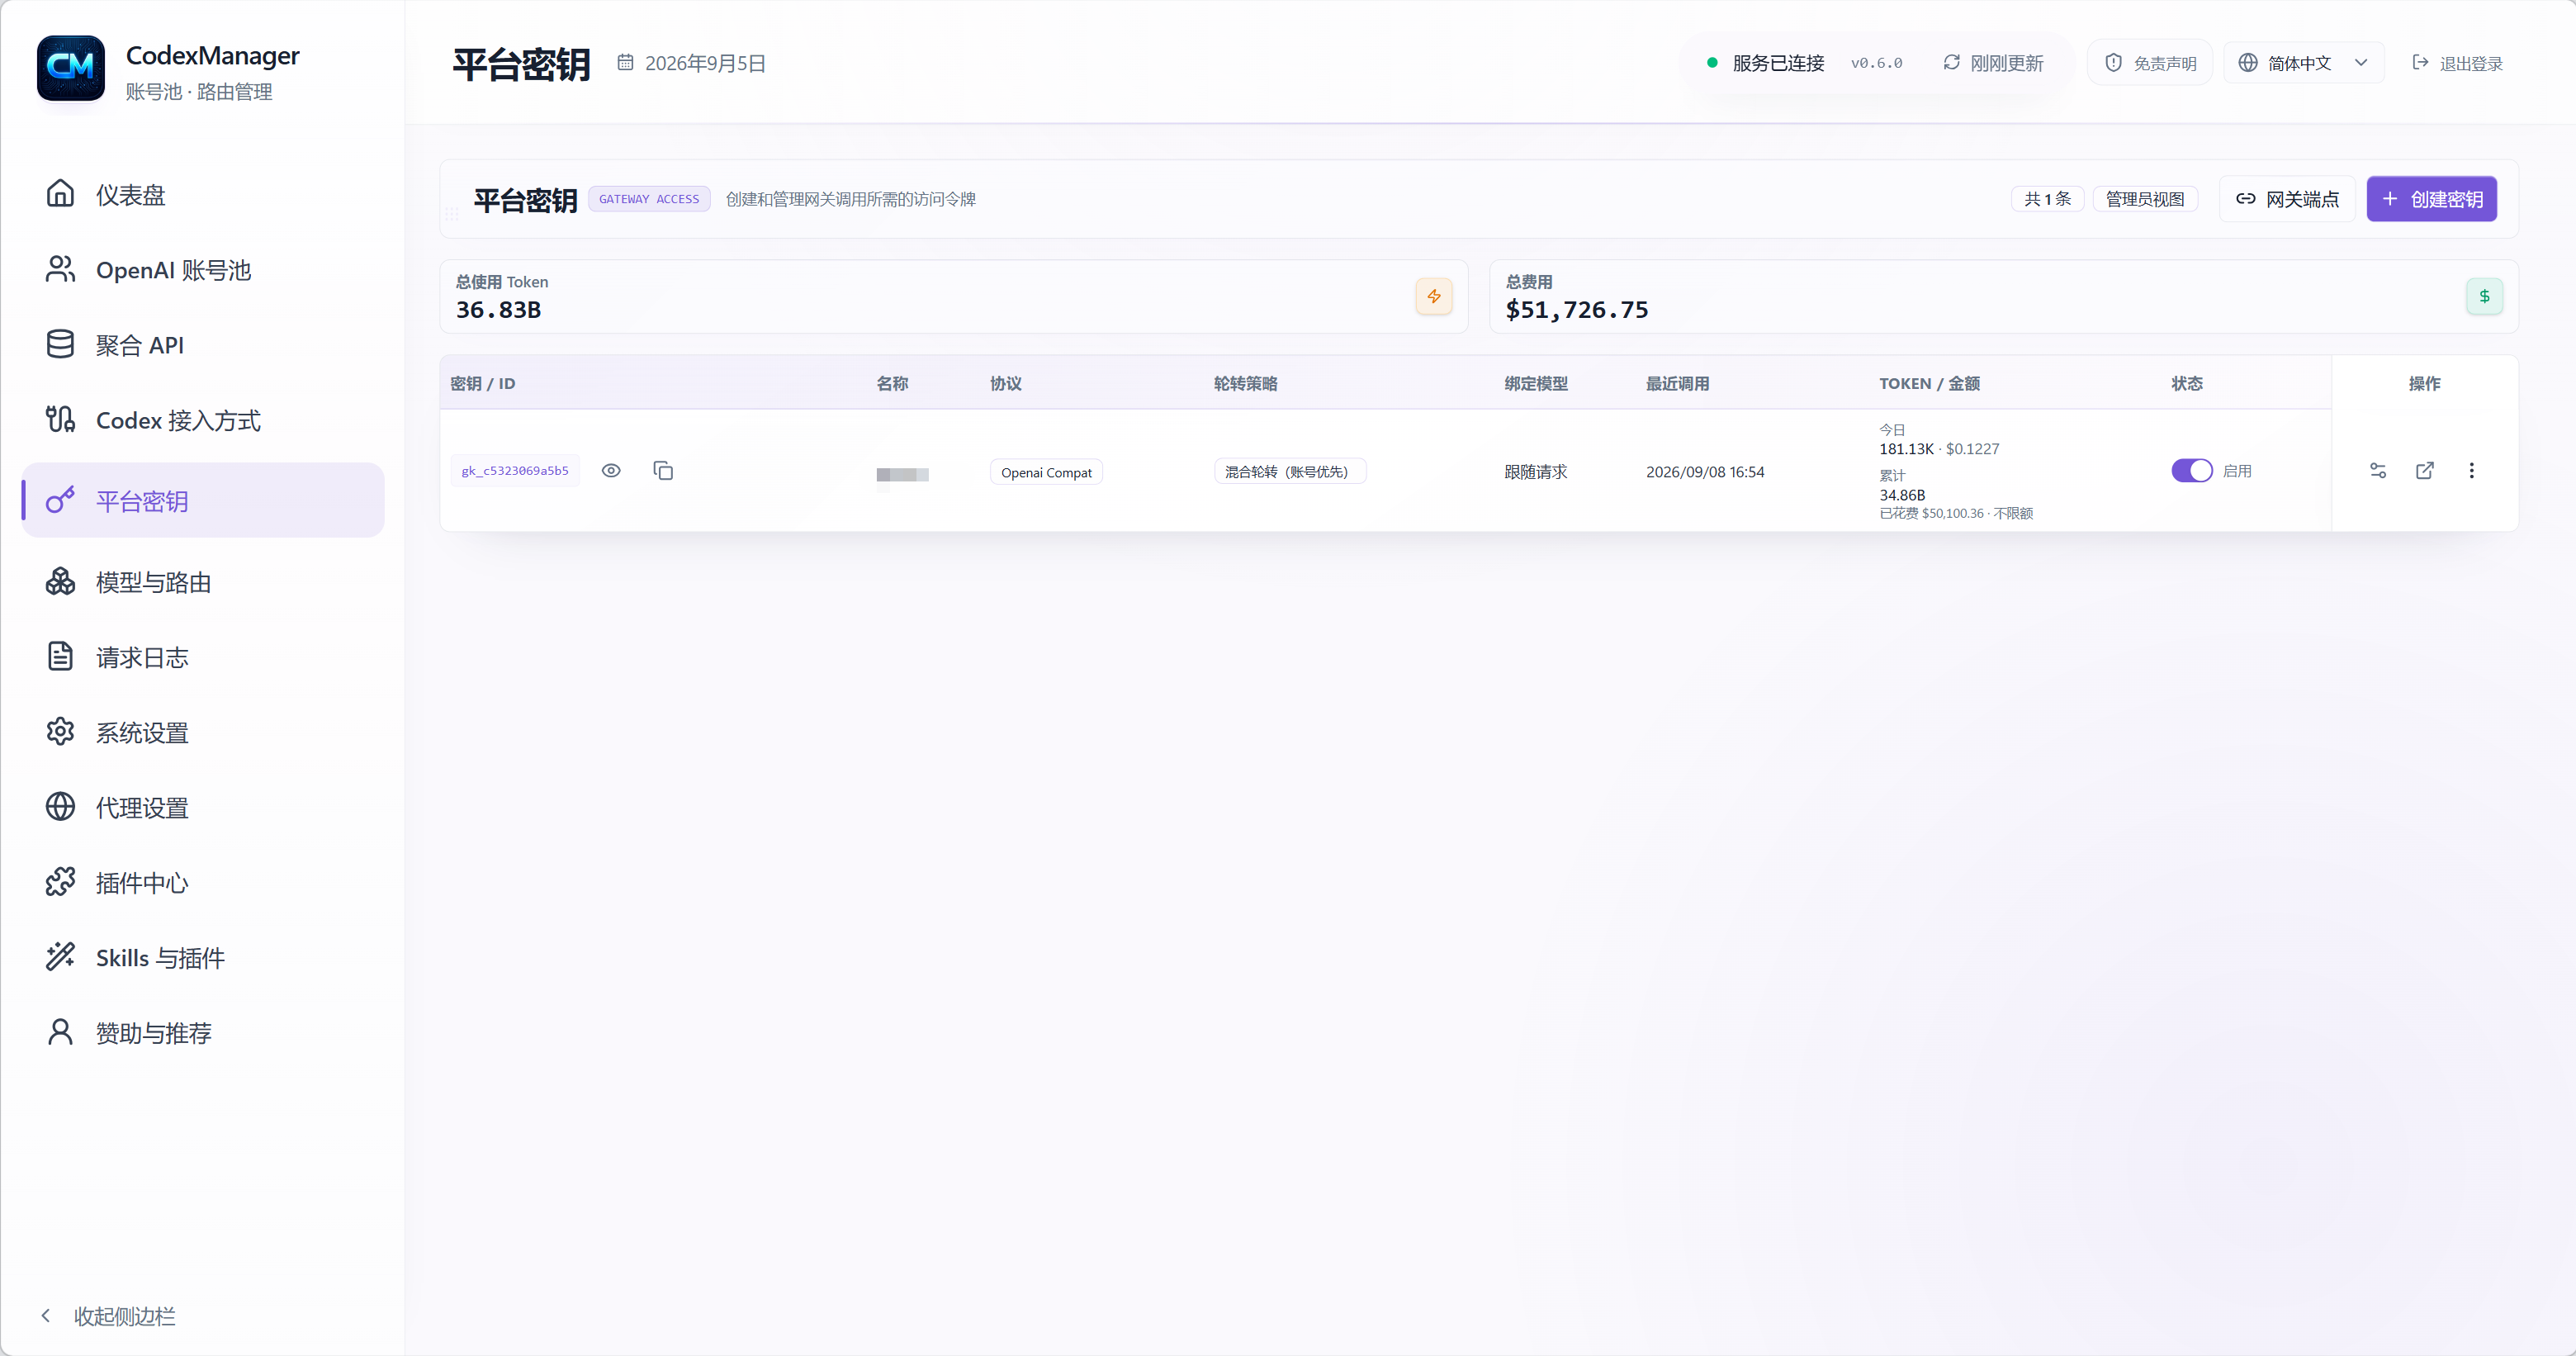Open 模型与路由 page
This screenshot has height=1356, width=2576.
click(x=202, y=582)
